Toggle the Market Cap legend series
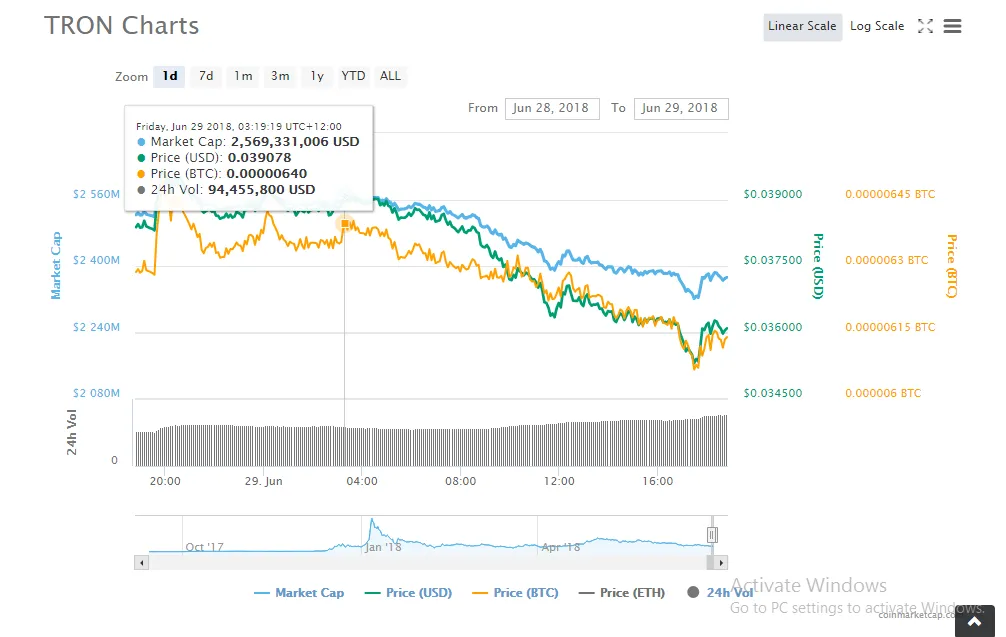 [x=299, y=593]
